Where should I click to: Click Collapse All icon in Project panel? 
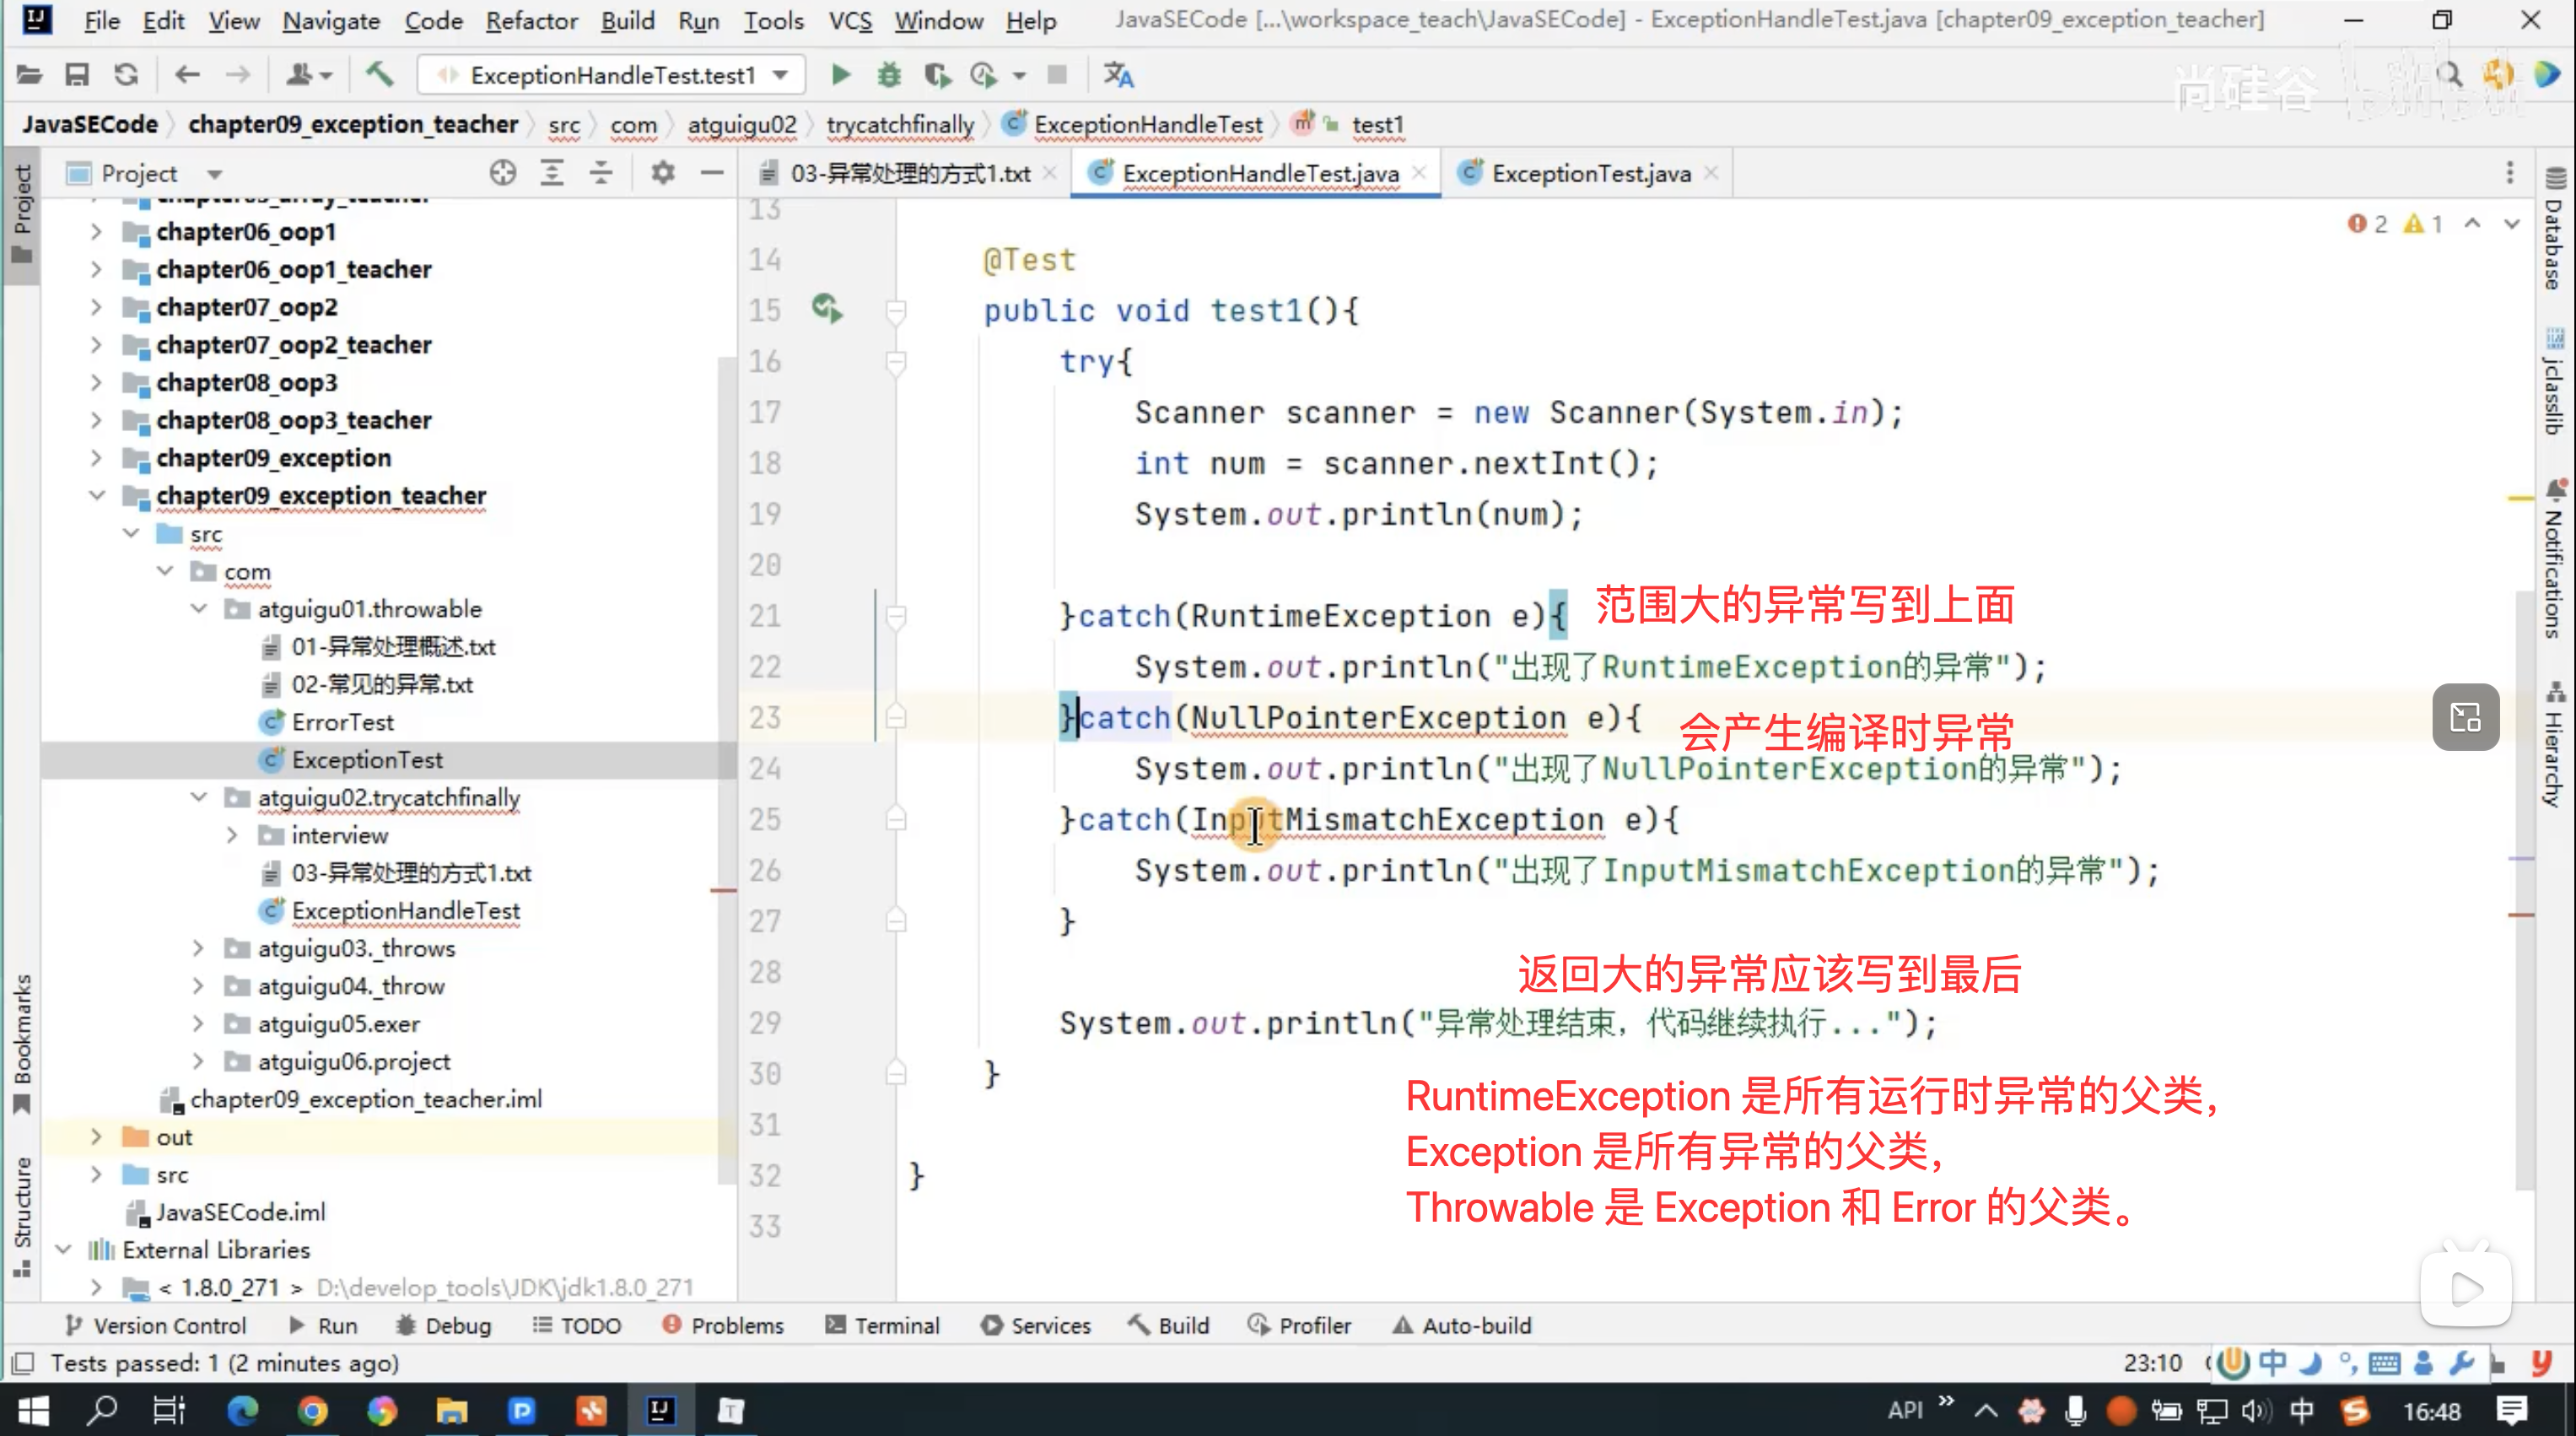point(601,173)
